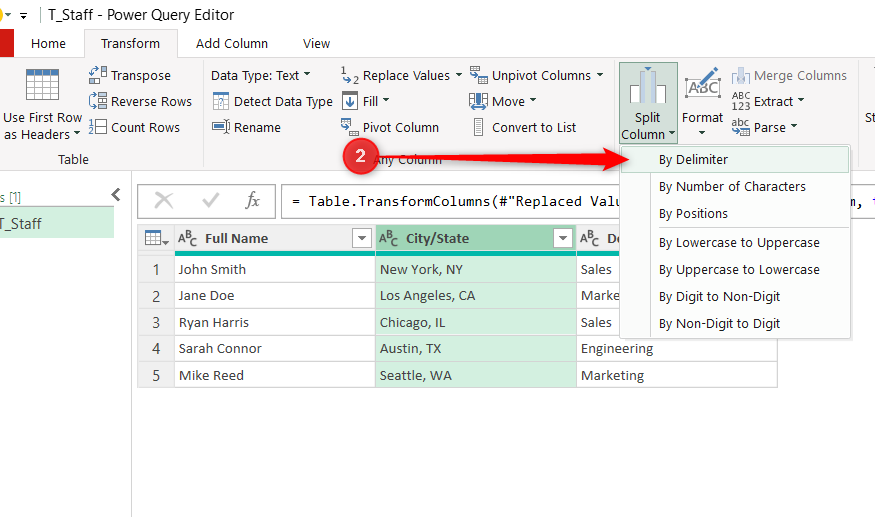This screenshot has height=517, width=875.
Task: Click inside the formula bar field
Action: [x=452, y=201]
